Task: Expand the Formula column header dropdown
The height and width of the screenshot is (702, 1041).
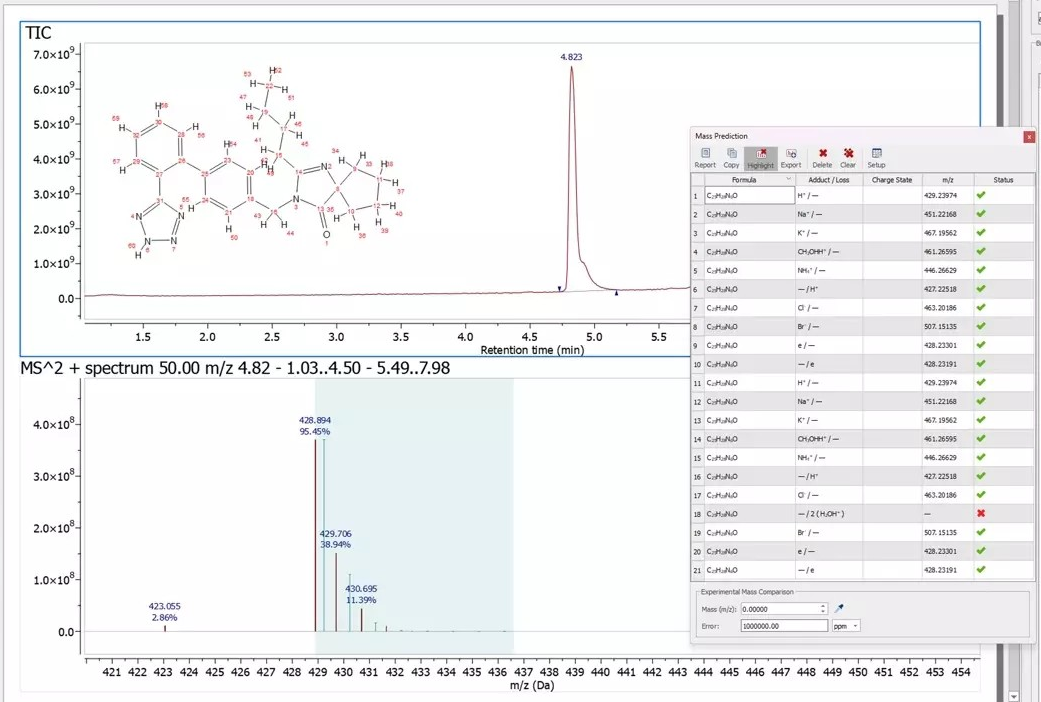Action: 789,180
